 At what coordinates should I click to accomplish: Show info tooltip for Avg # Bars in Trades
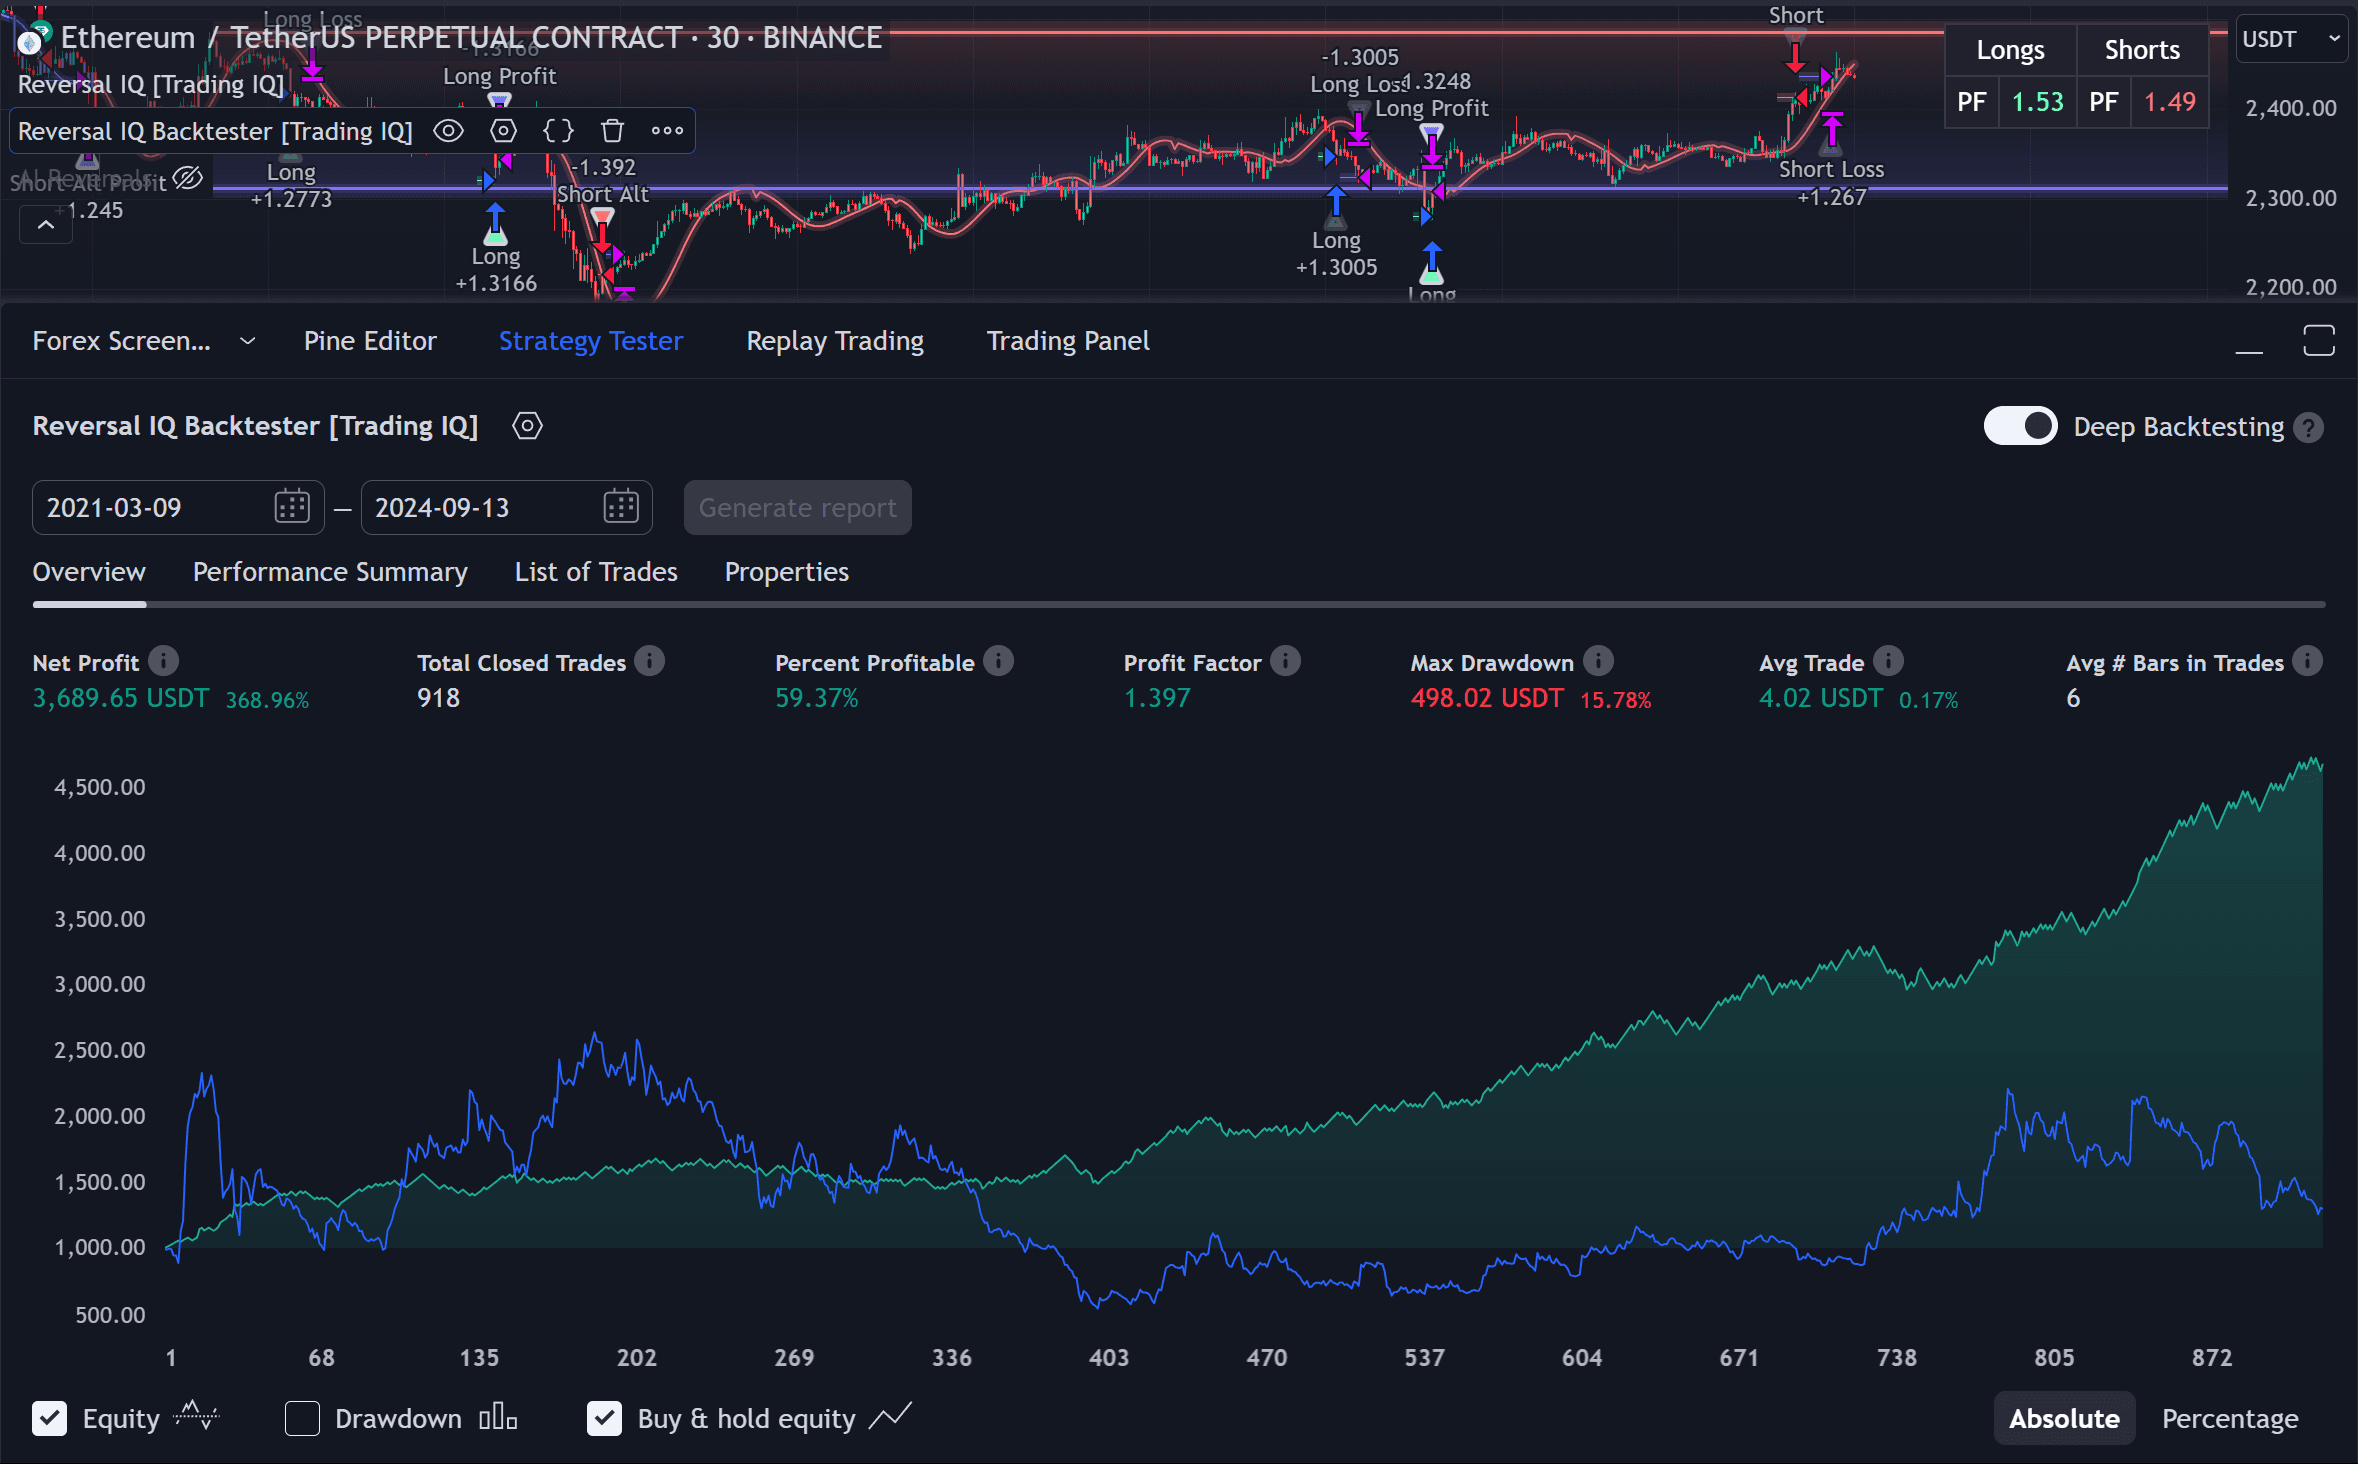[x=2307, y=661]
